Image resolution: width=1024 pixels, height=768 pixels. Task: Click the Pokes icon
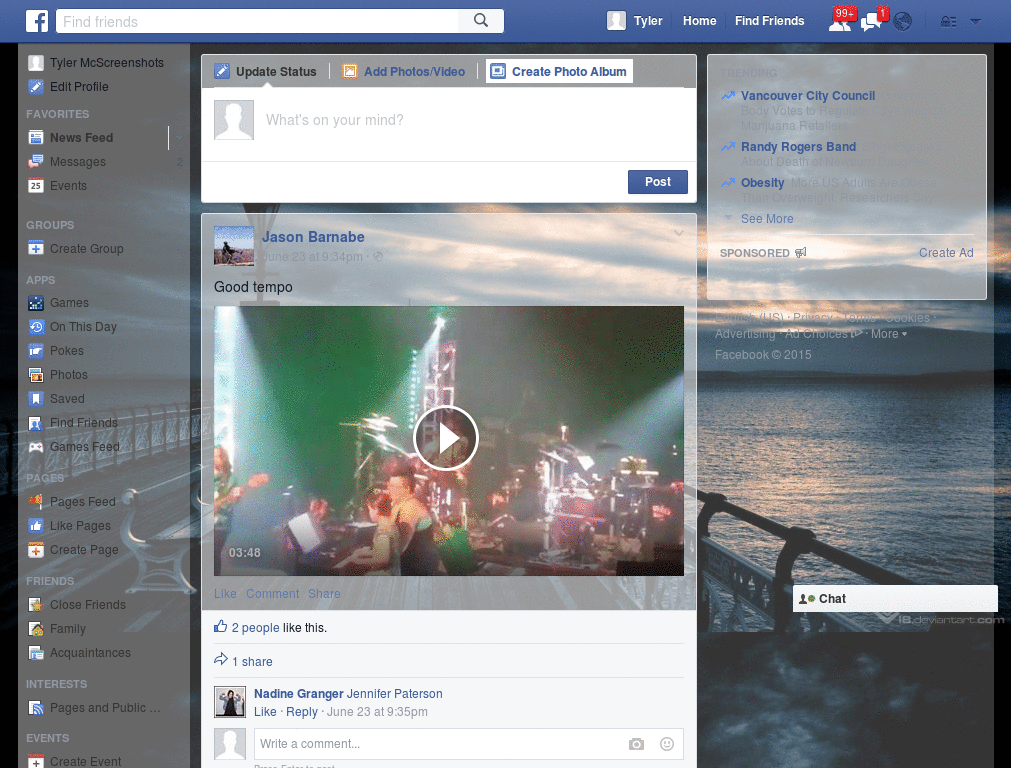pyautogui.click(x=36, y=351)
